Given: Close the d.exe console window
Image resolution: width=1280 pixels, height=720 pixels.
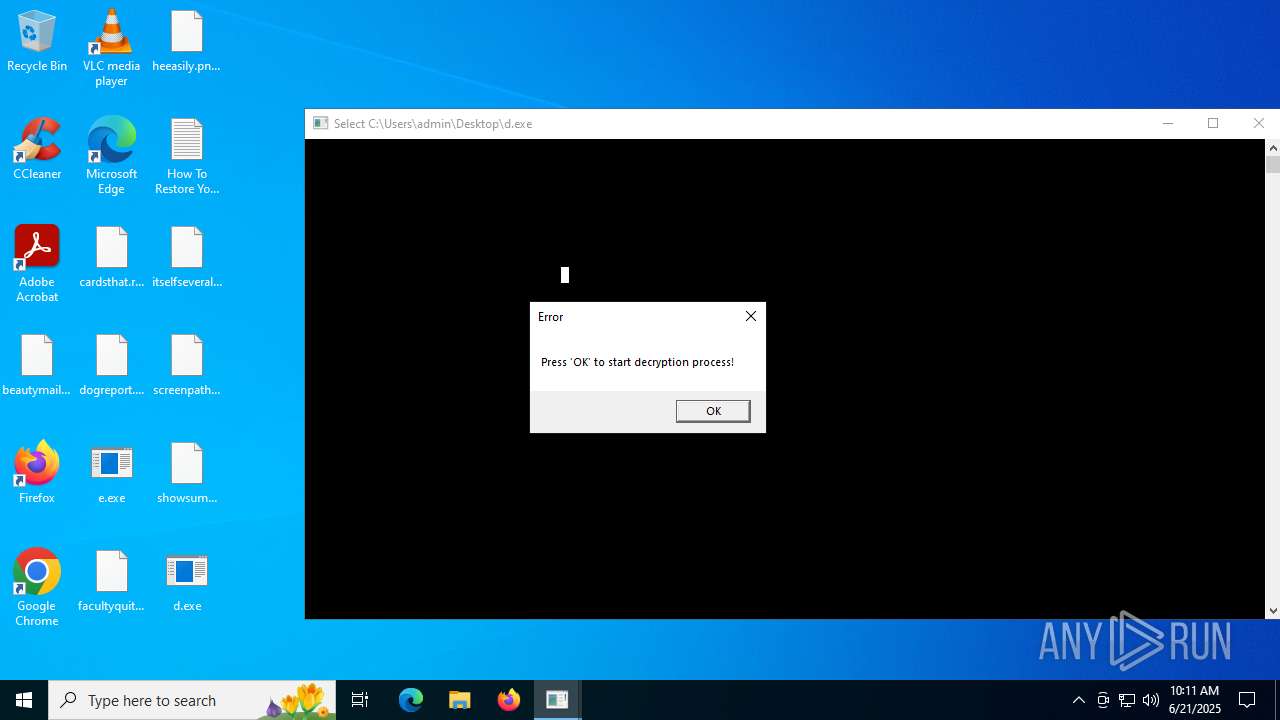Looking at the screenshot, I should [1258, 123].
